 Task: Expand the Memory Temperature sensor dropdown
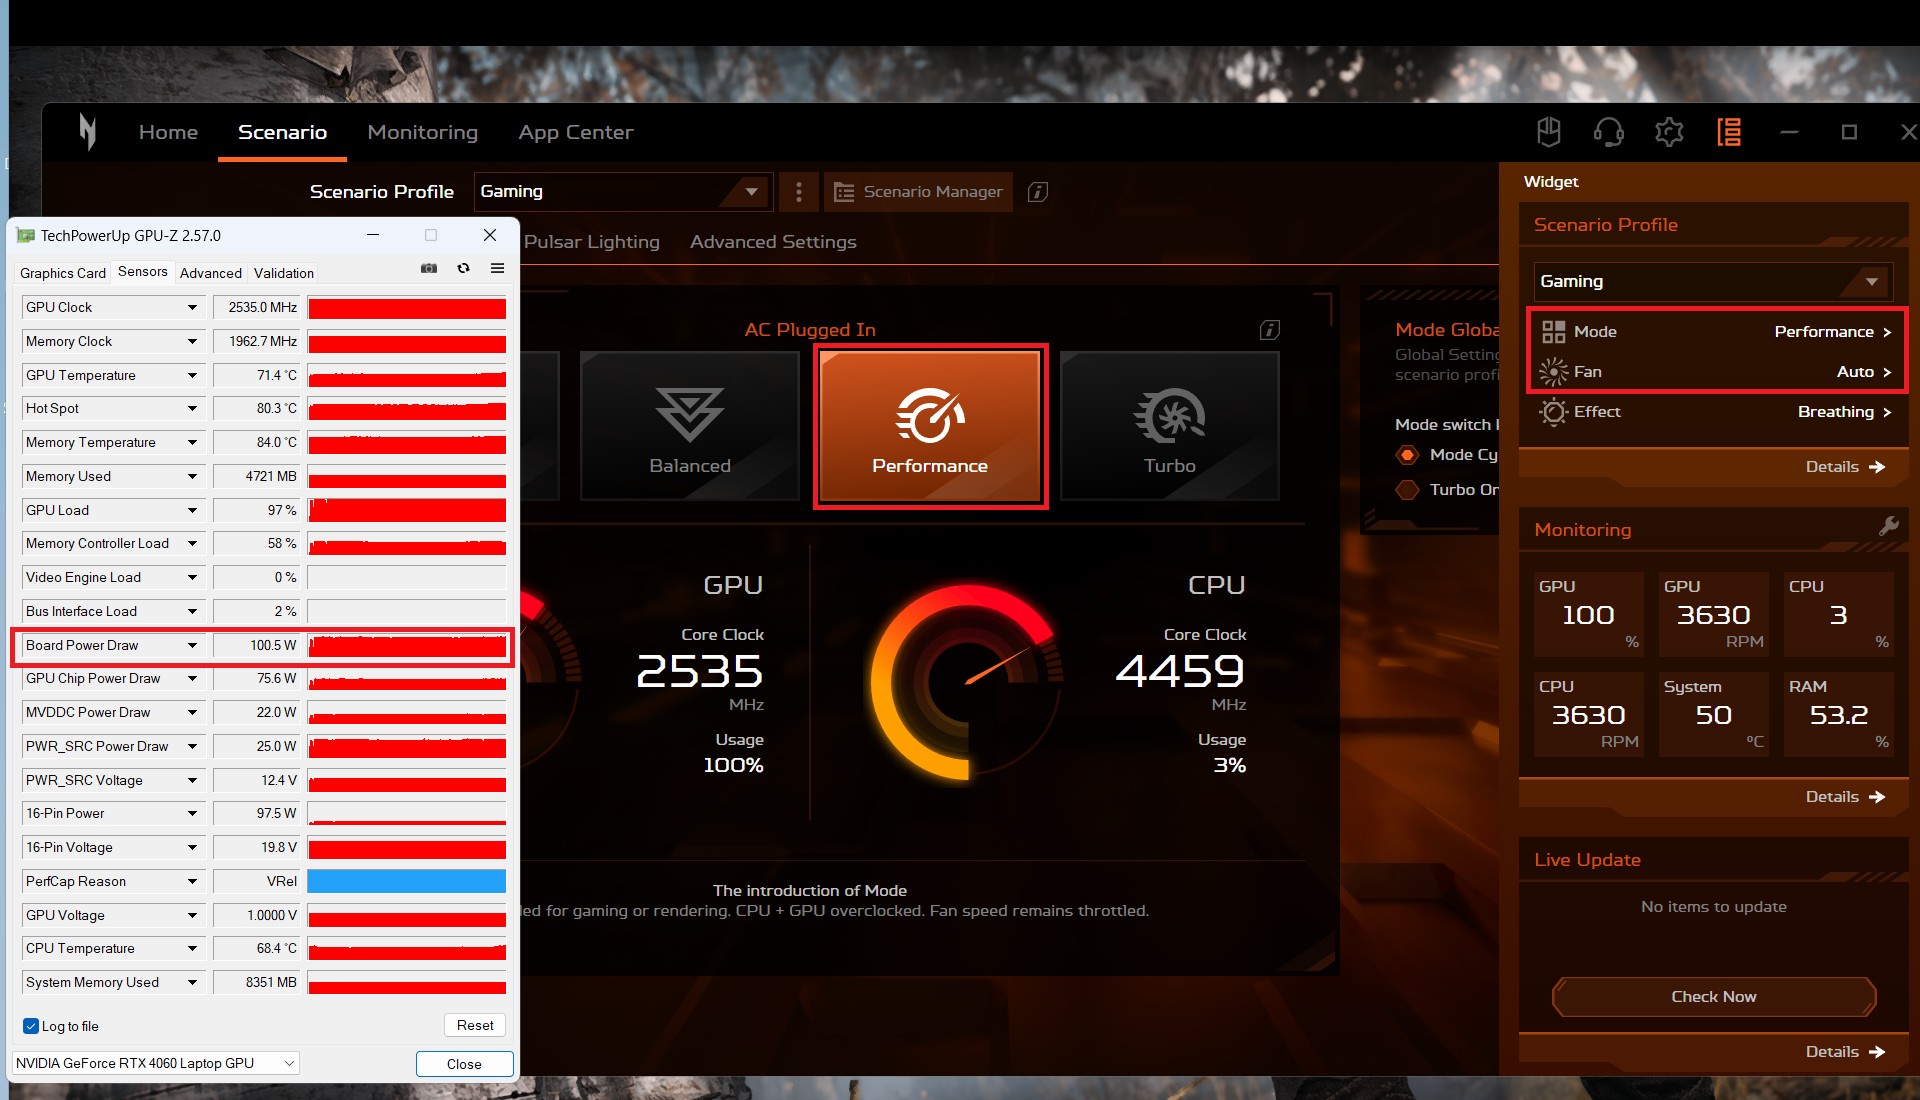[191, 442]
